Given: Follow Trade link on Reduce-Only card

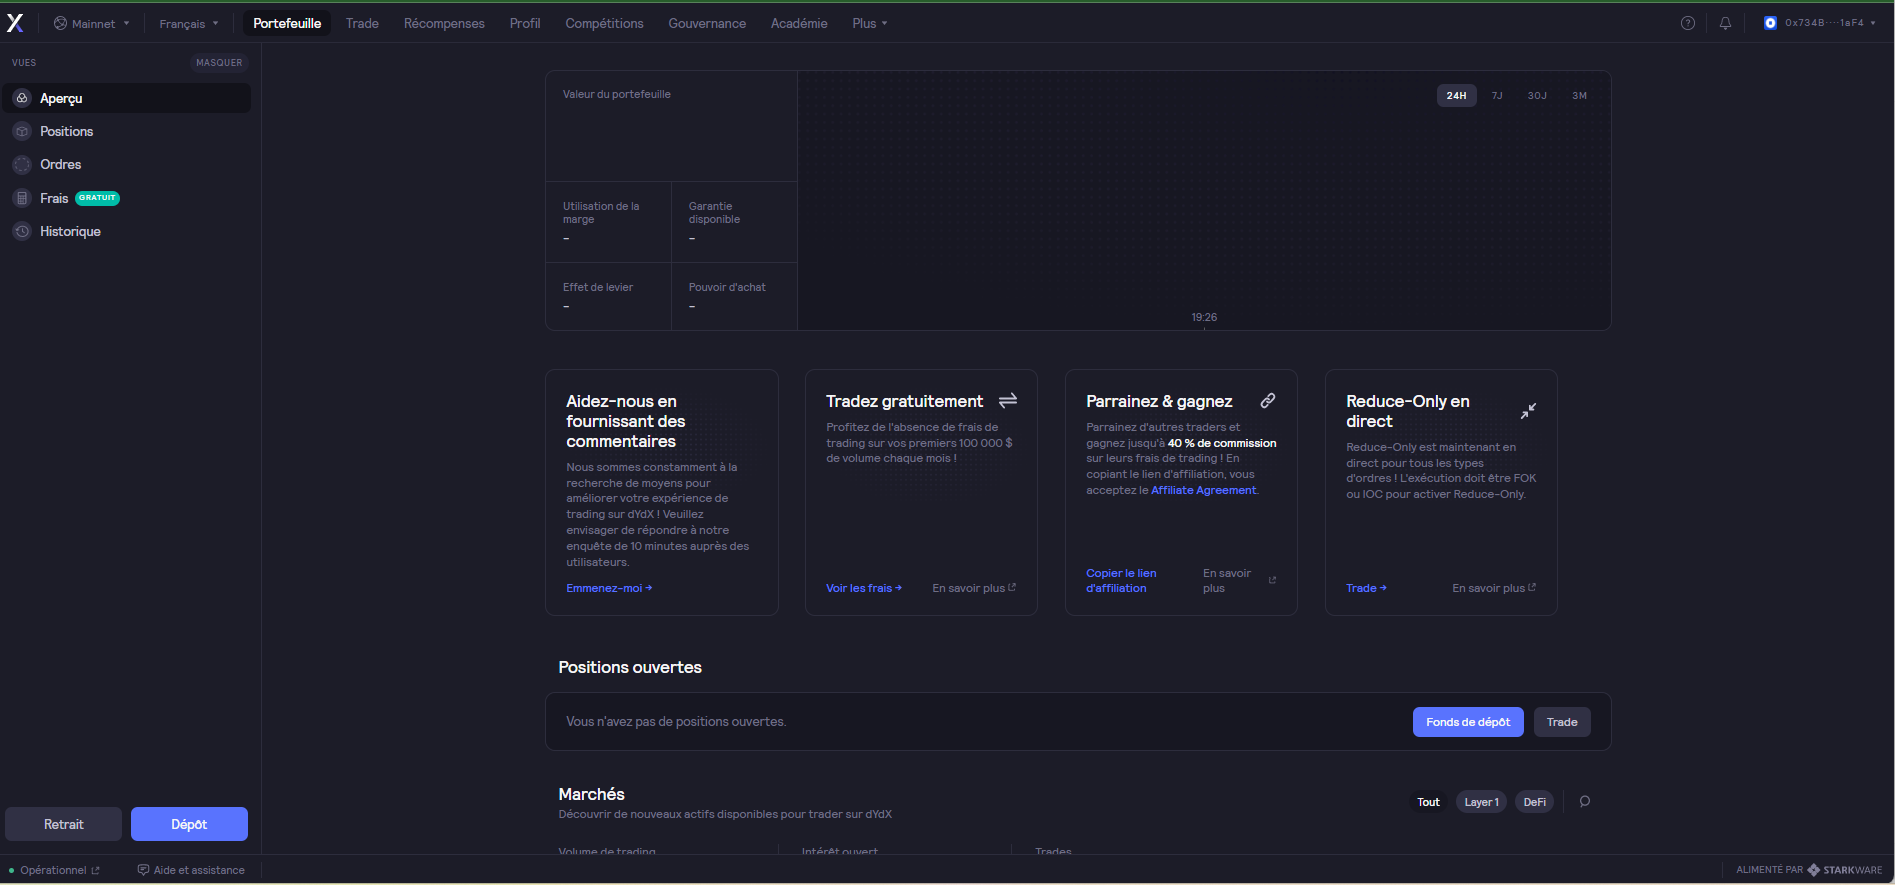Looking at the screenshot, I should click(1366, 588).
